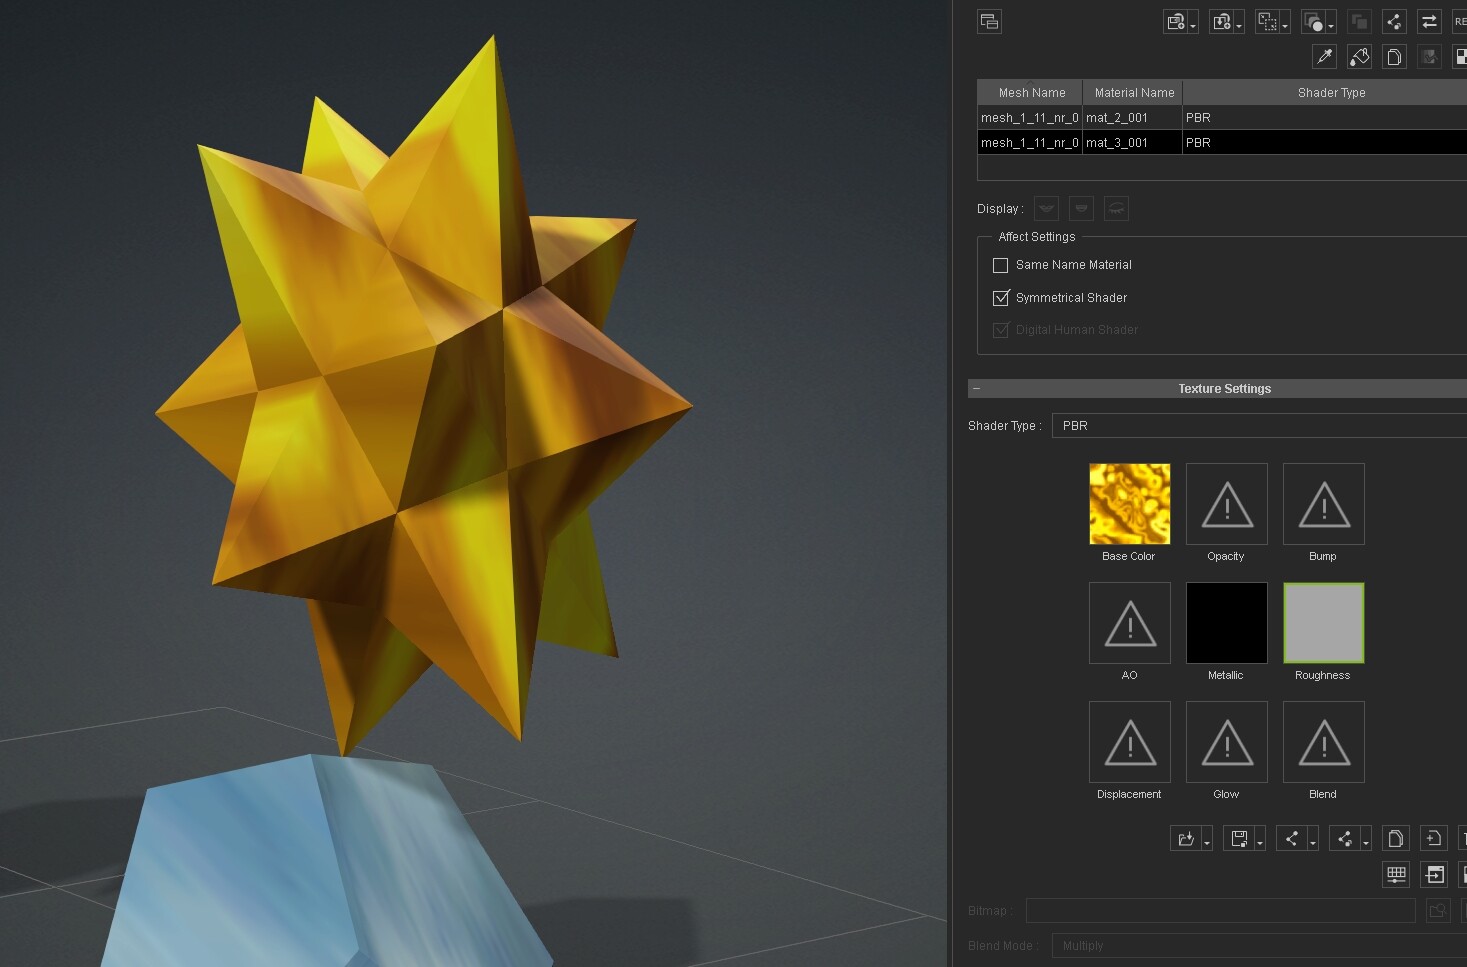Click the swap arrows icon in top toolbar
The width and height of the screenshot is (1467, 967).
(1429, 22)
